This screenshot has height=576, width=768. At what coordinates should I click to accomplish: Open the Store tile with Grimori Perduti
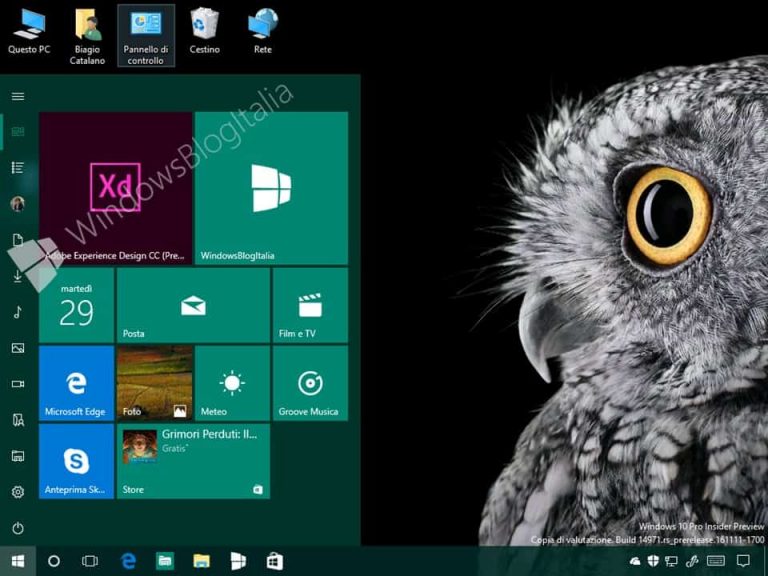tap(193, 461)
